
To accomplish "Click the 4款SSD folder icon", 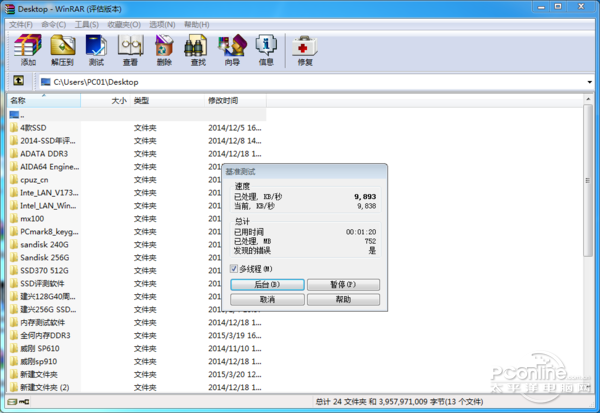I will (x=14, y=127).
